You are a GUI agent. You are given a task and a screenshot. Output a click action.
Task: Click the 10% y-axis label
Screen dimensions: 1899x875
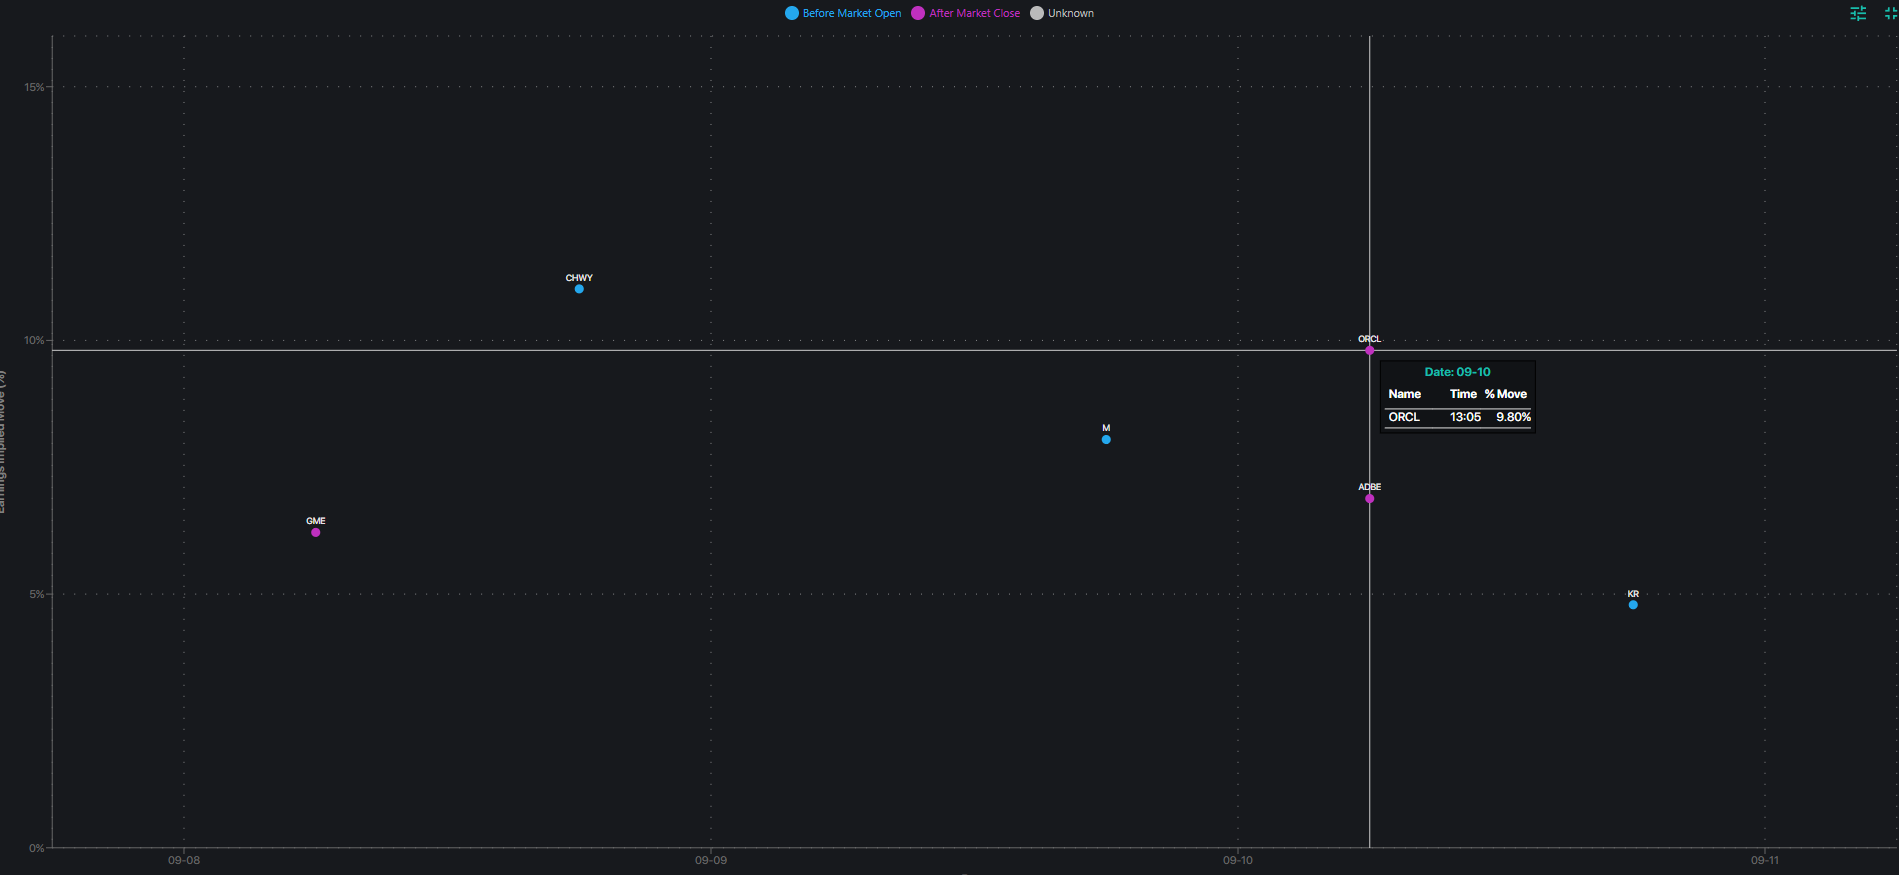(x=35, y=340)
